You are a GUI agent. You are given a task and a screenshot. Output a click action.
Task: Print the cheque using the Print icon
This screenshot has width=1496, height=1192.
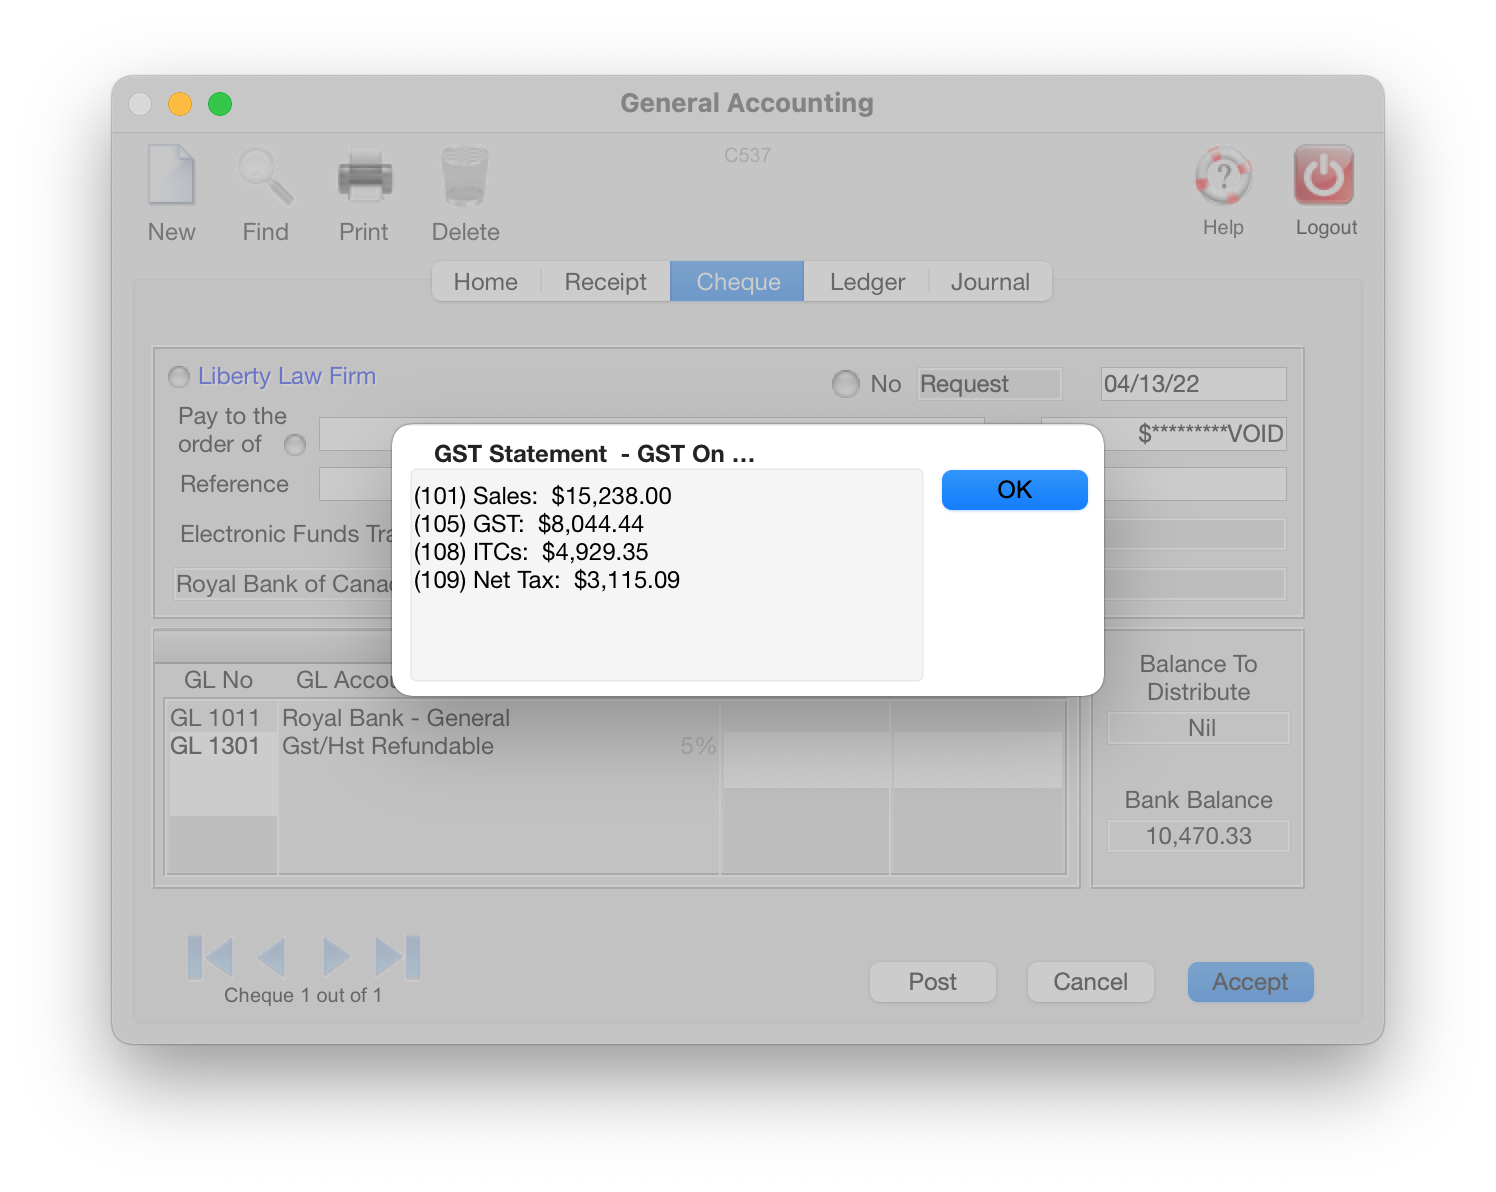pyautogui.click(x=363, y=180)
